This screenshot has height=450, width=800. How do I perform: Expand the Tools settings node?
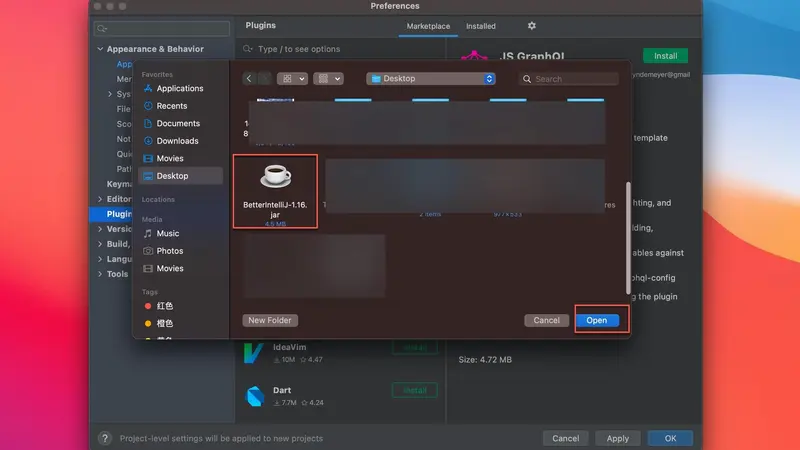100,274
